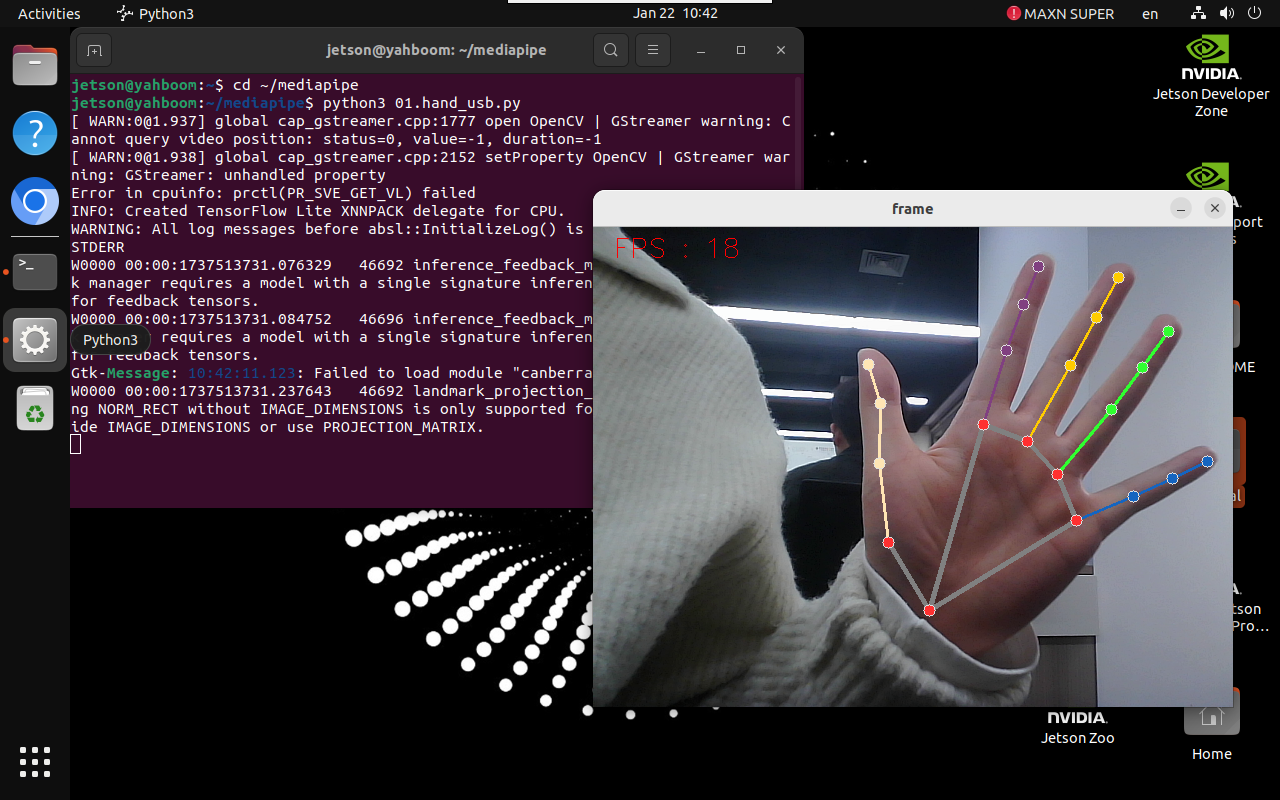Launch the Chromium browser from the dock

click(35, 202)
